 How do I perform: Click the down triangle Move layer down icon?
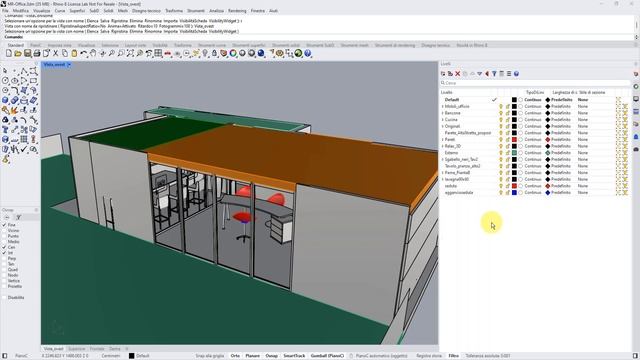480,74
